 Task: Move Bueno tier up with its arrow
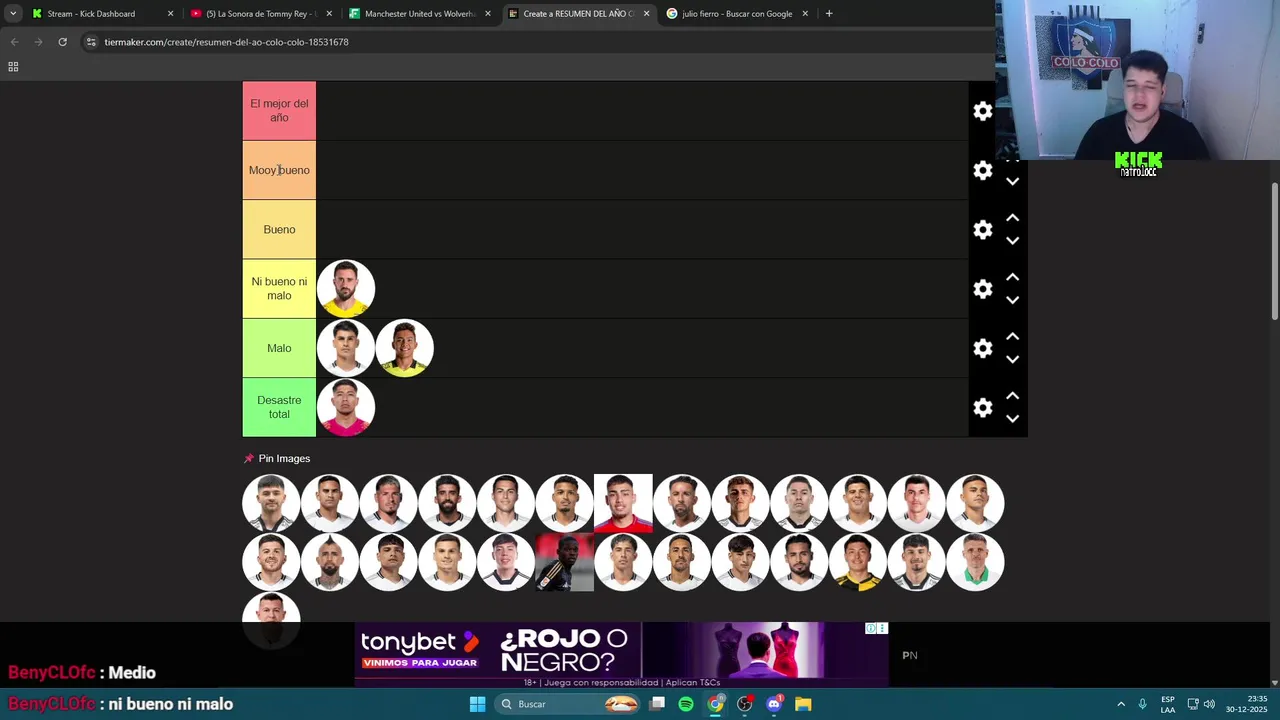click(1012, 218)
